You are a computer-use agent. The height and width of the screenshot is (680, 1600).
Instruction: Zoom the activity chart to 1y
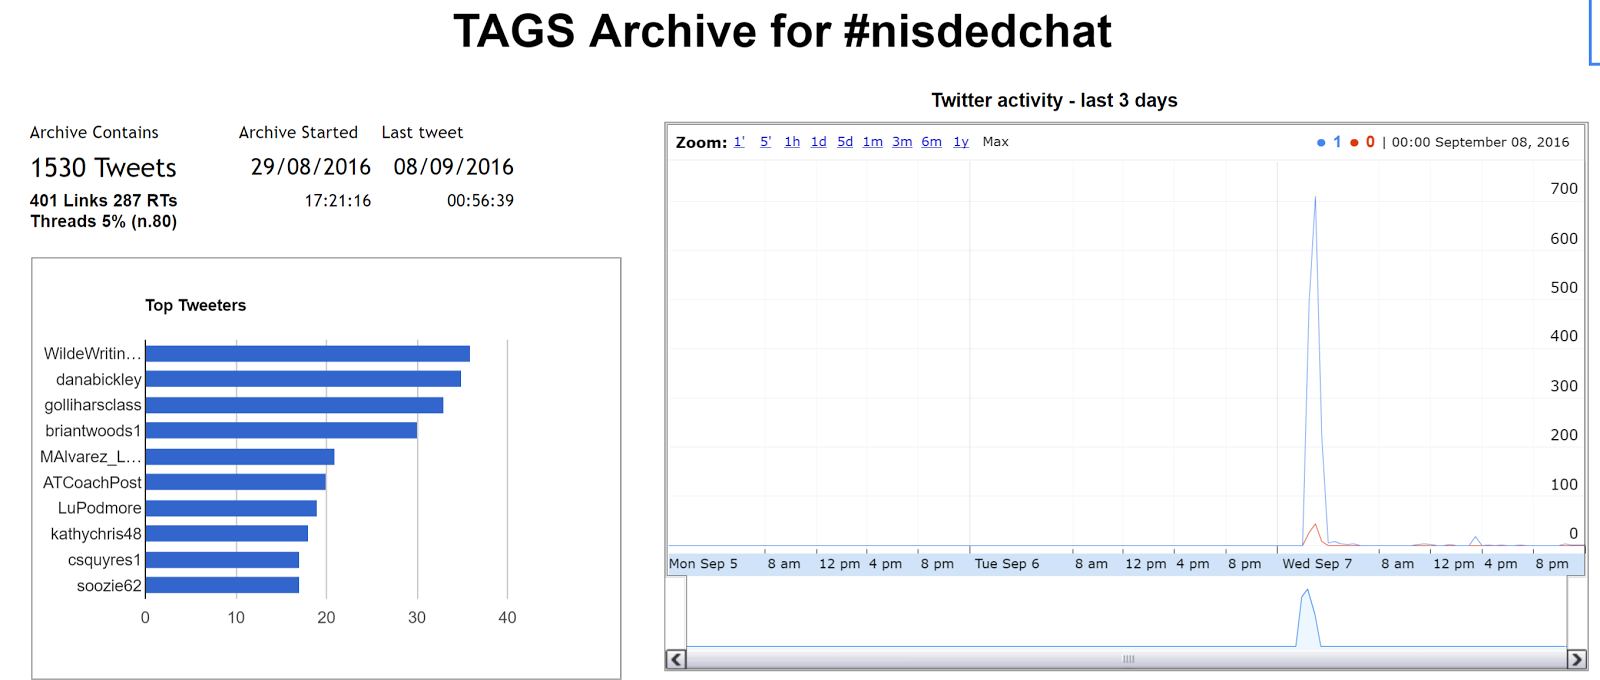pyautogui.click(x=961, y=142)
